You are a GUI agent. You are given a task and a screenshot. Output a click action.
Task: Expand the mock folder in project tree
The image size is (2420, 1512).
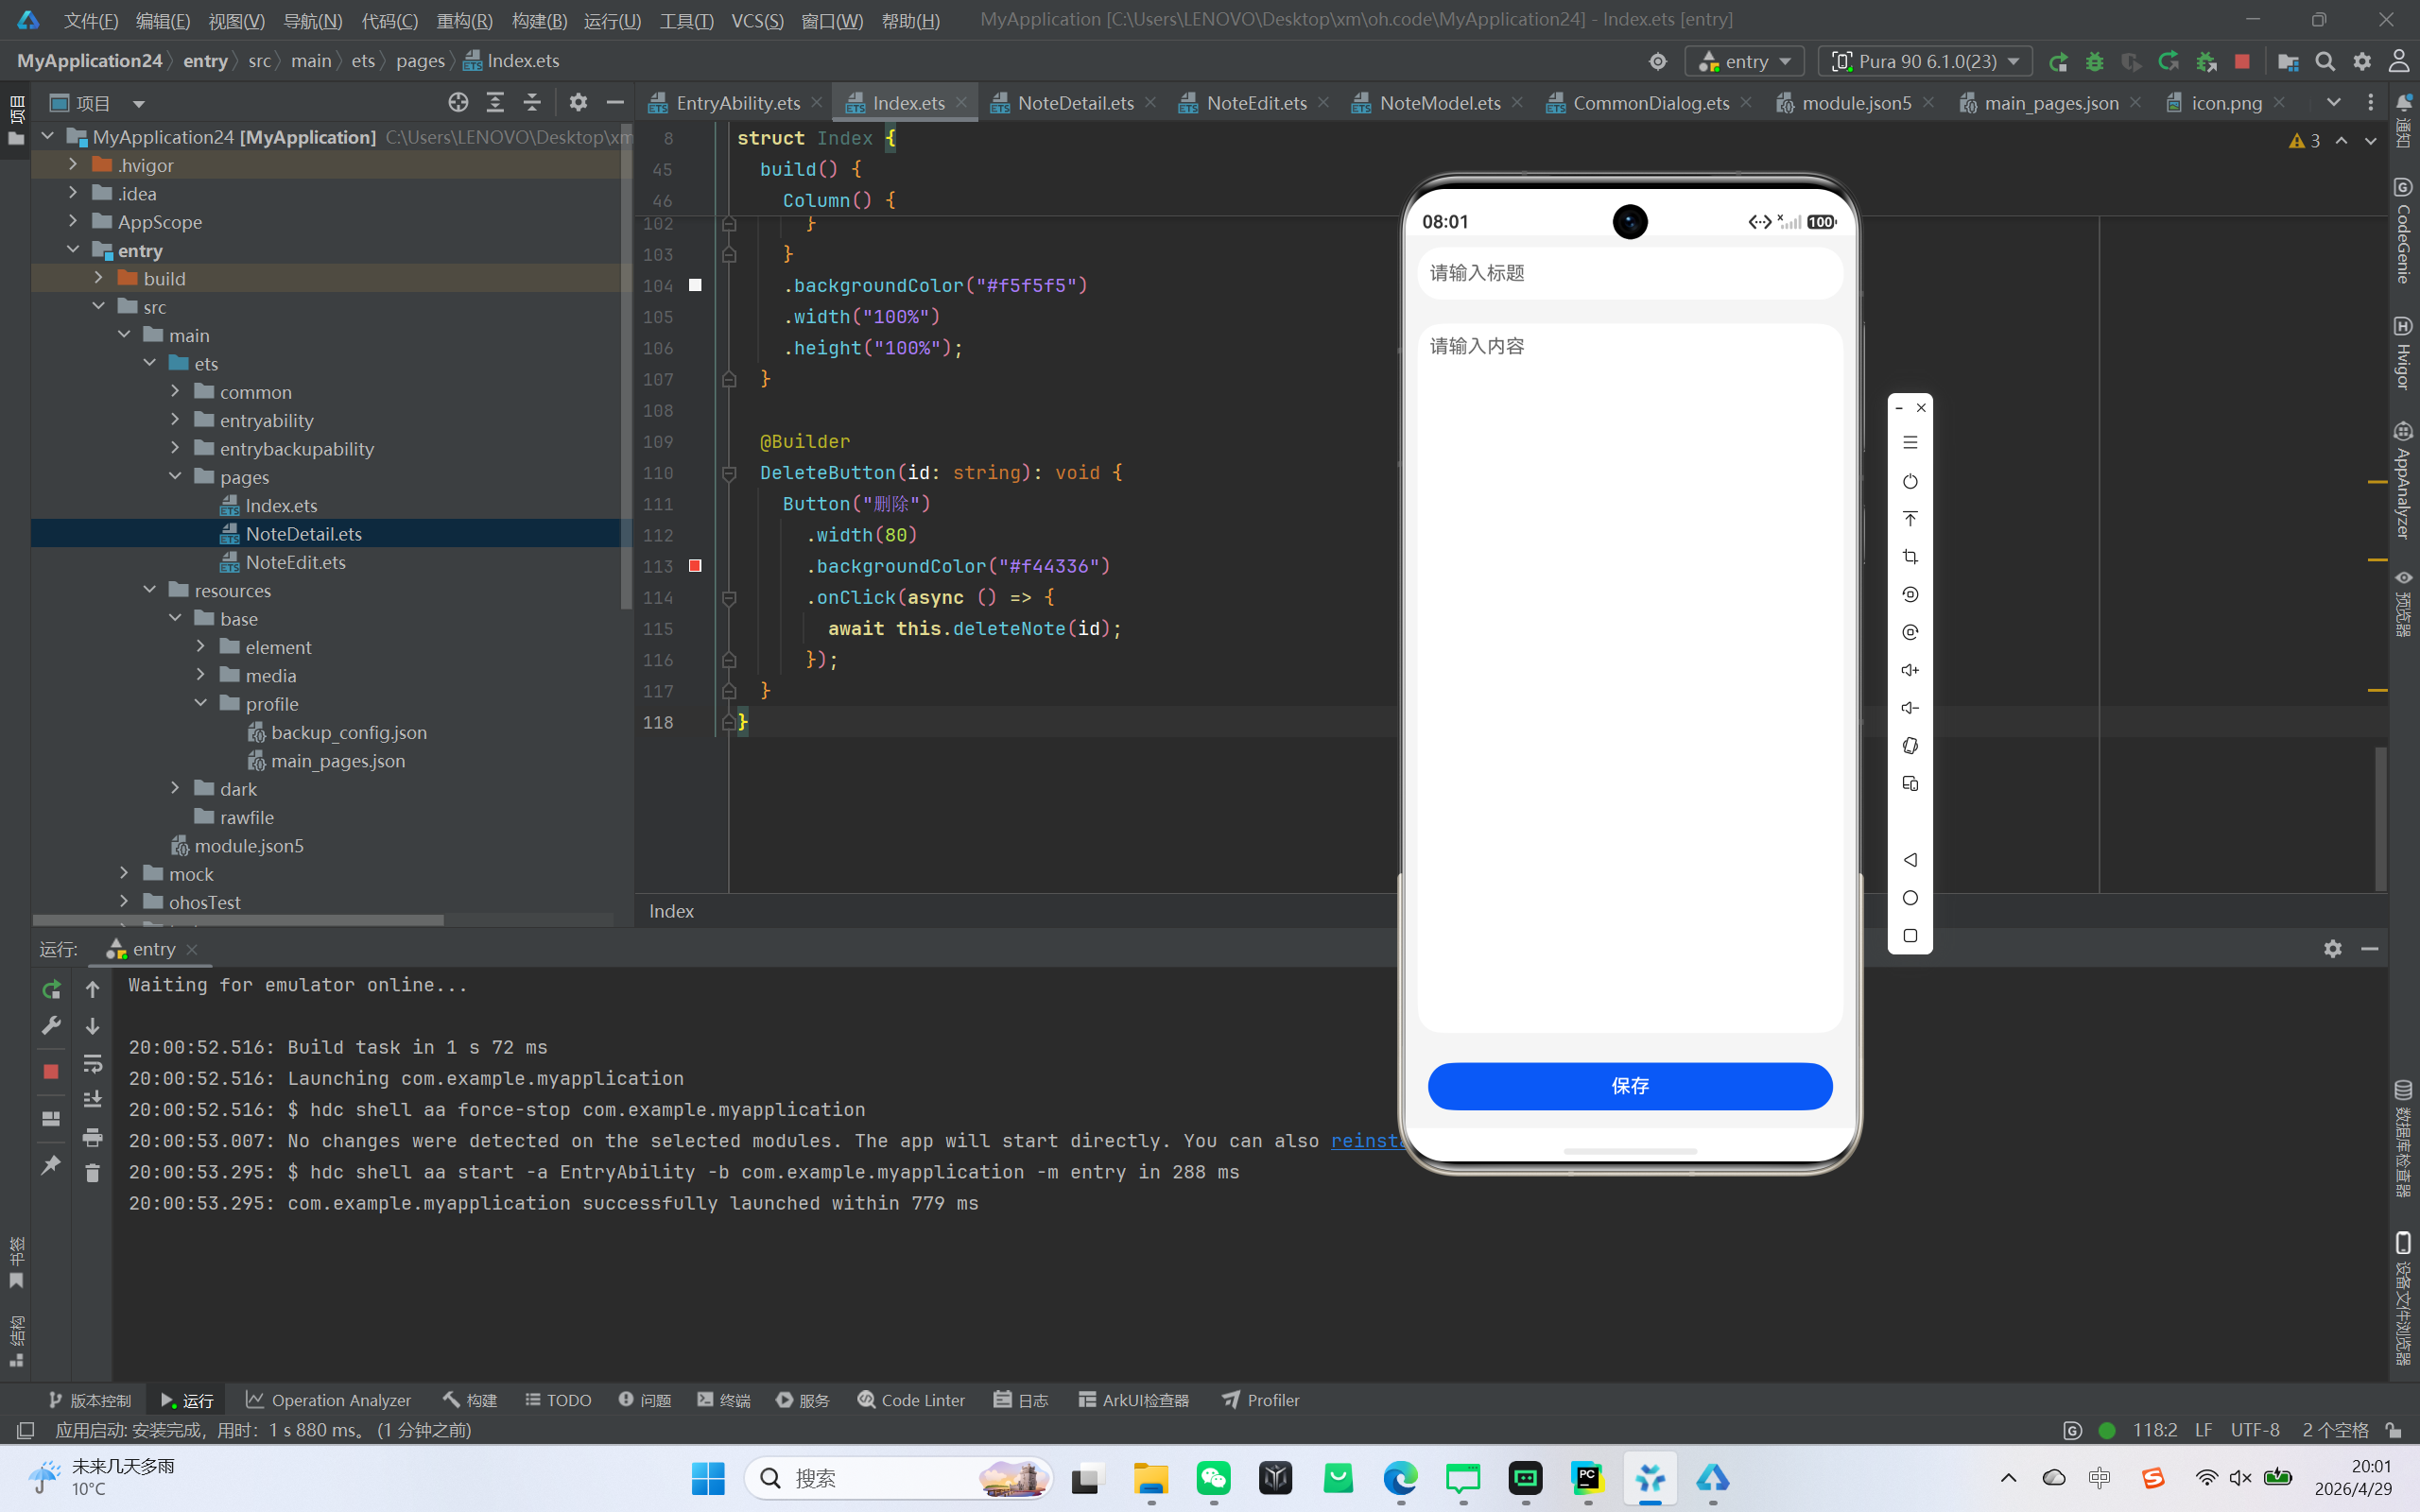tap(124, 874)
